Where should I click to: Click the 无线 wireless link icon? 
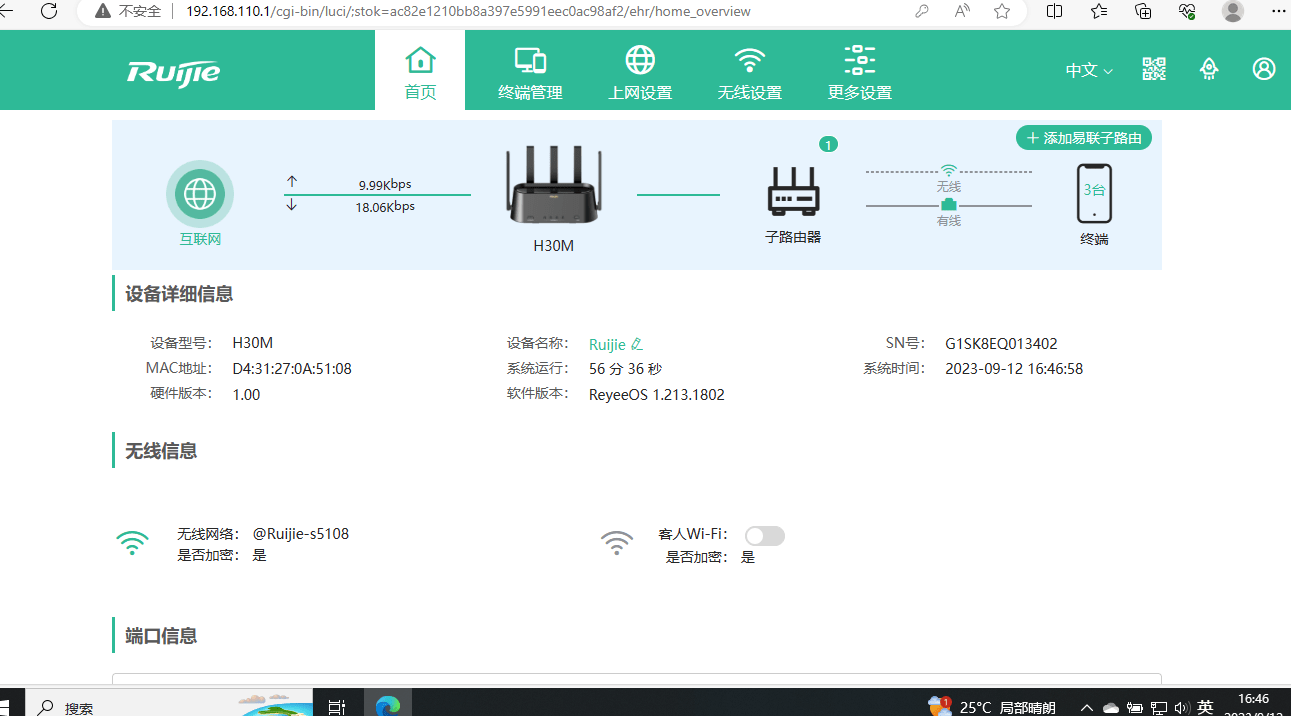pos(949,171)
